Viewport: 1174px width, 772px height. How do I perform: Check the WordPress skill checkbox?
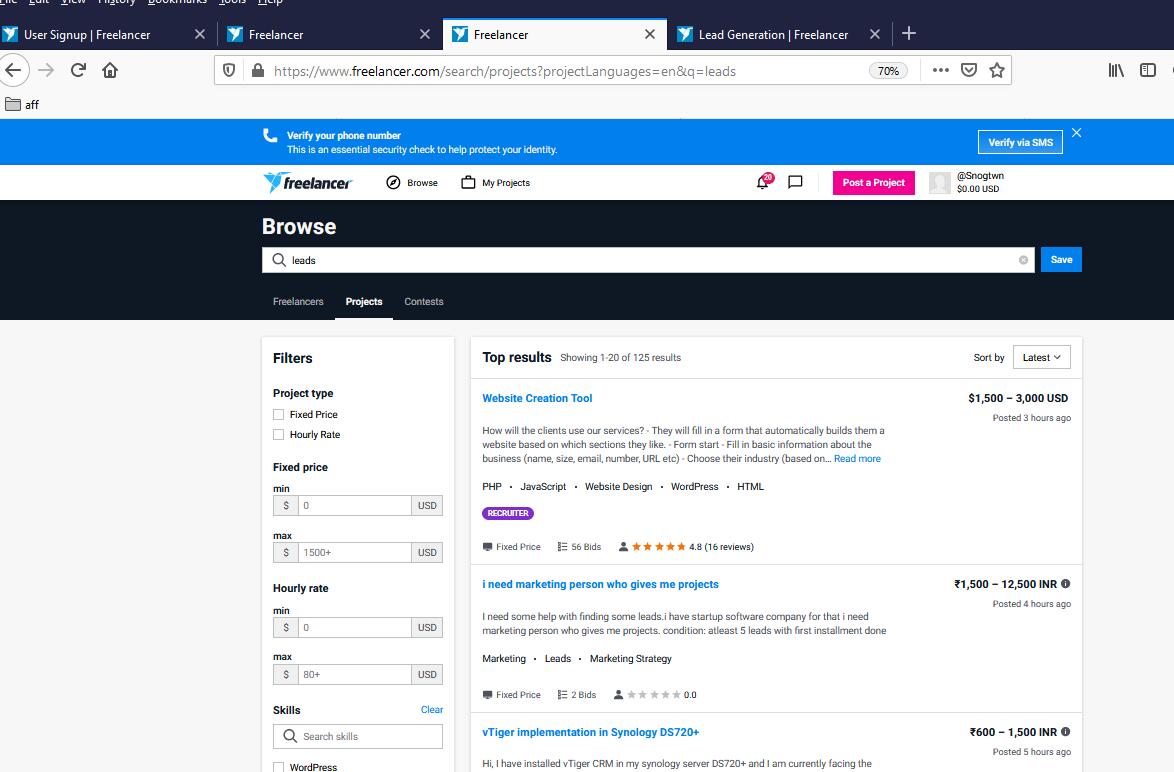(279, 767)
